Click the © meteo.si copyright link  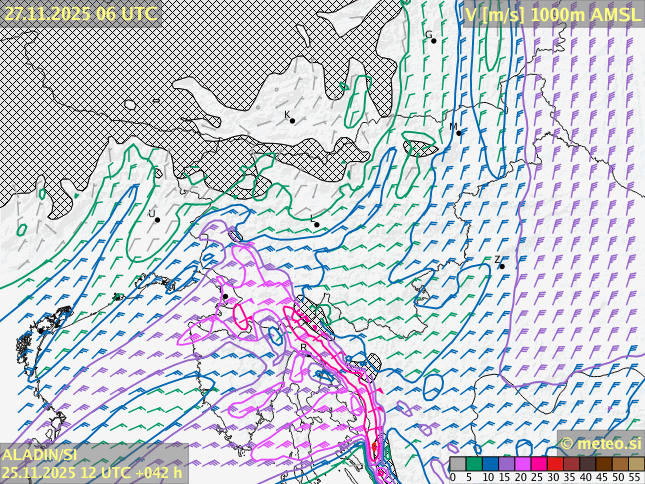click(600, 443)
